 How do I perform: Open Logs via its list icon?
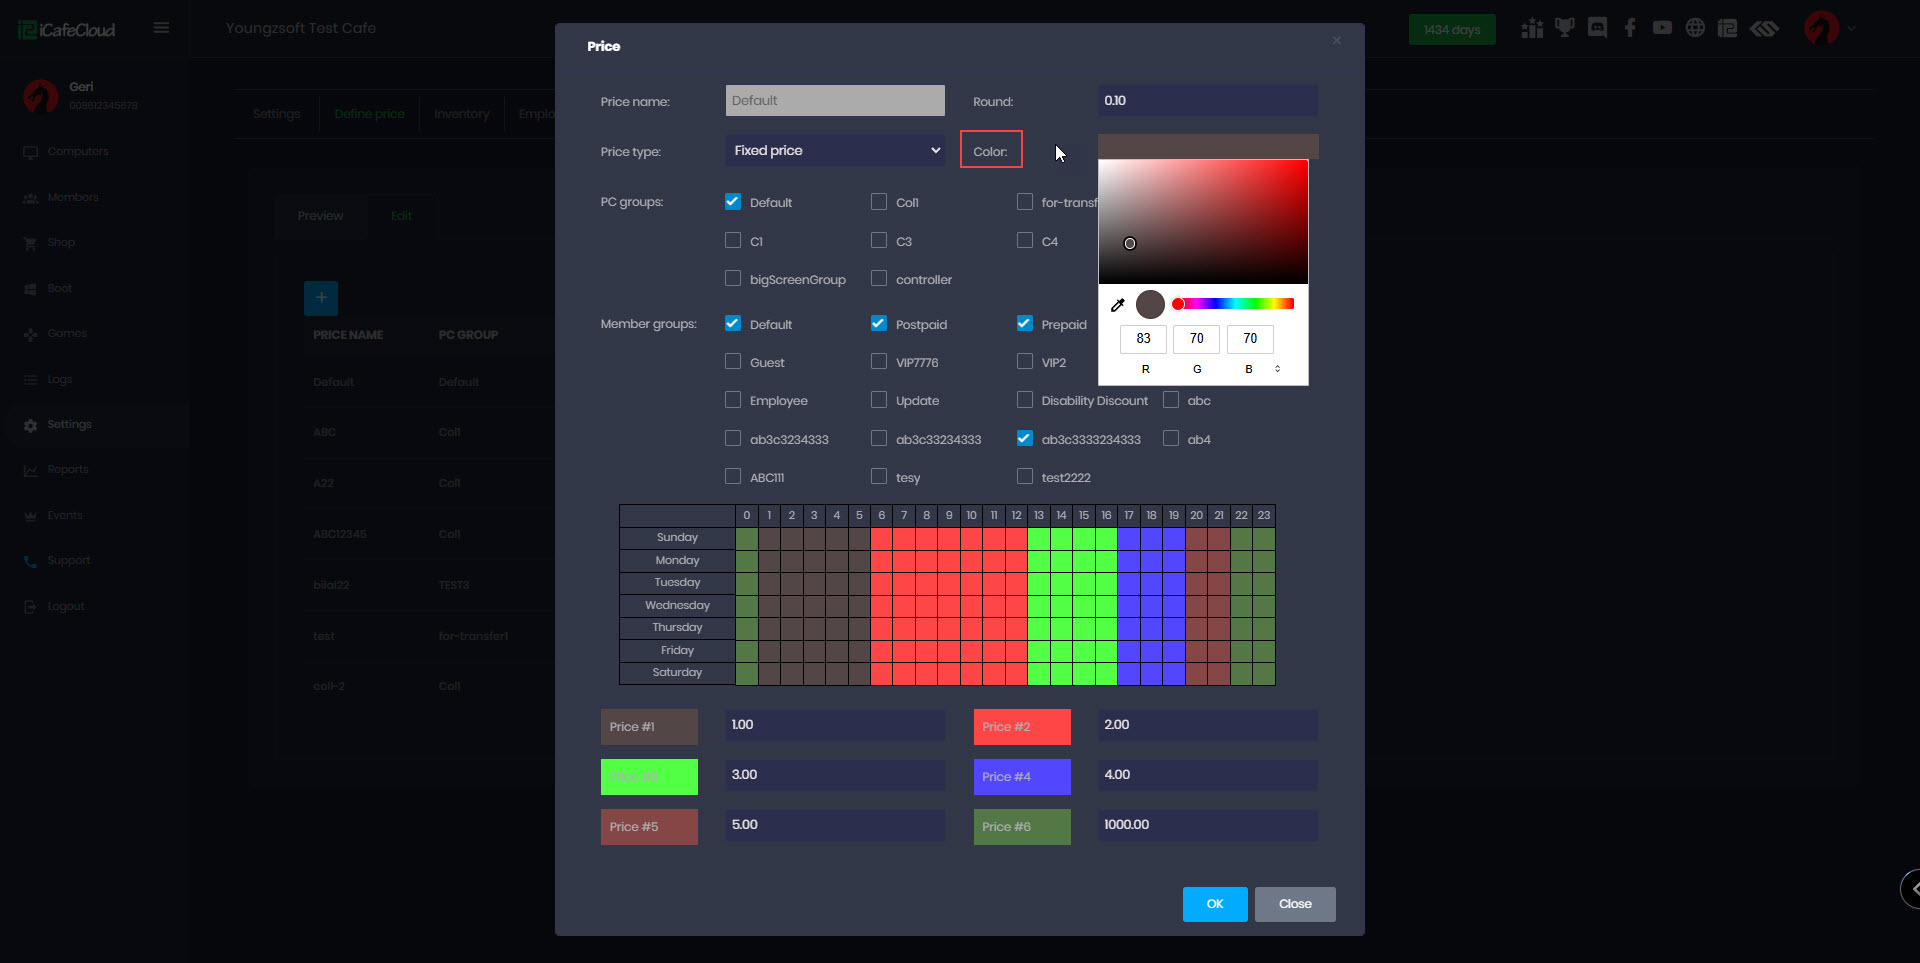[30, 380]
